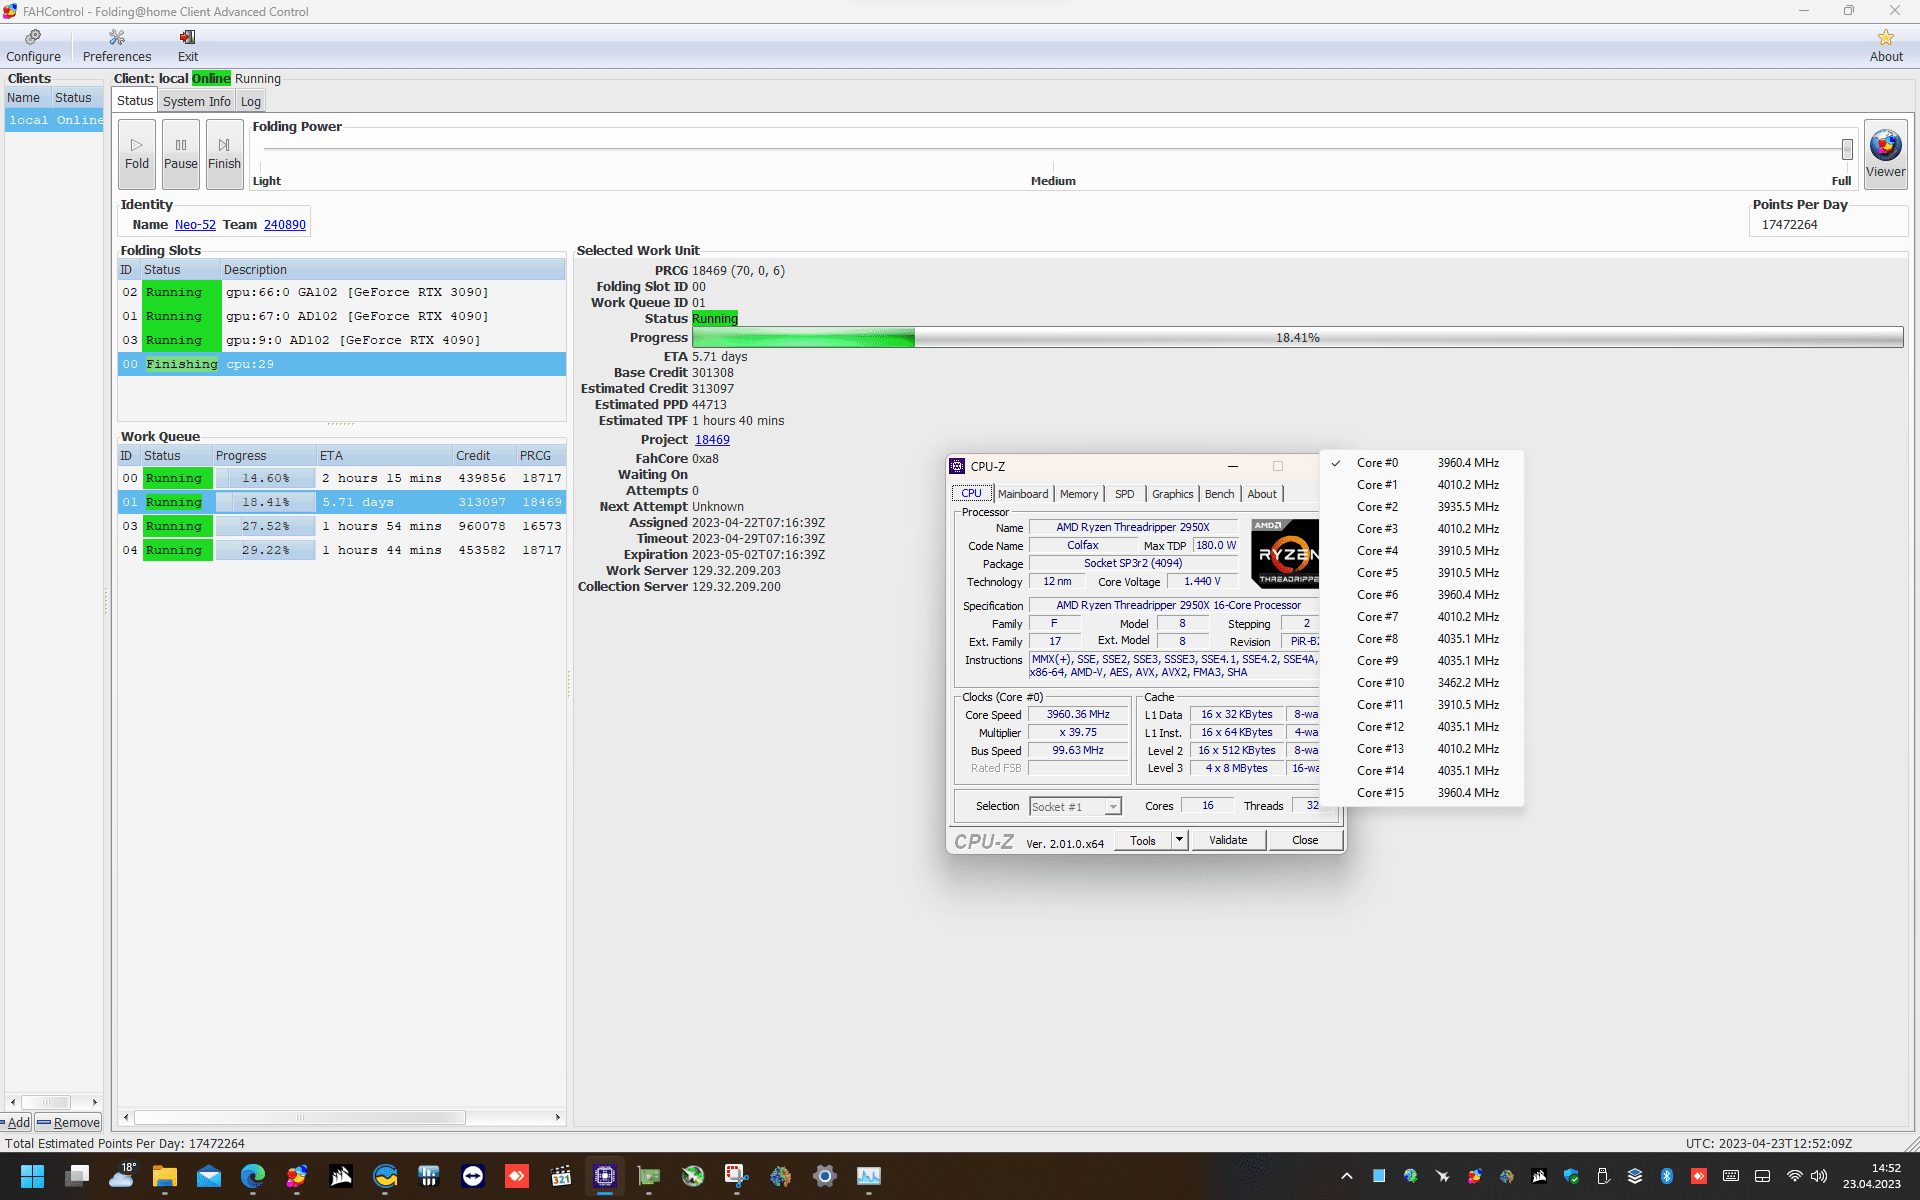Select the local client in Clients list

pos(54,120)
